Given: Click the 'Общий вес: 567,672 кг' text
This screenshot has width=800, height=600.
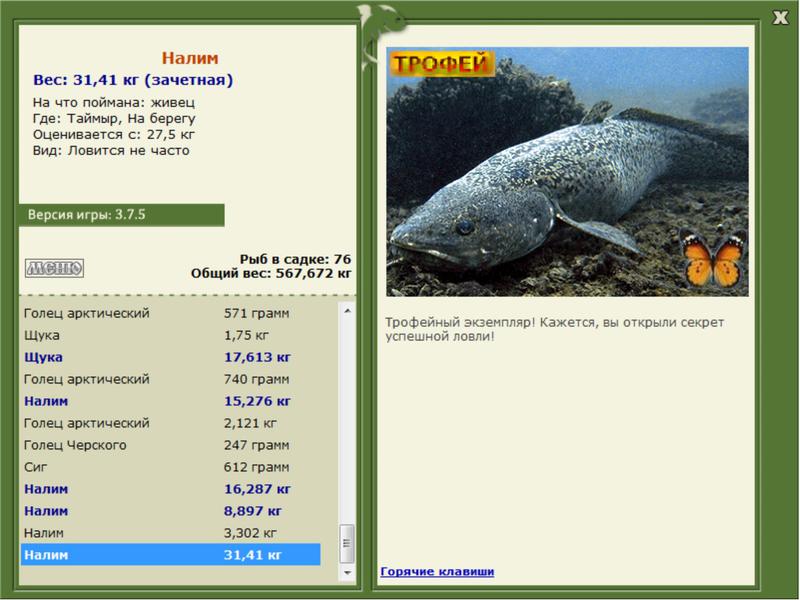Looking at the screenshot, I should coord(271,273).
